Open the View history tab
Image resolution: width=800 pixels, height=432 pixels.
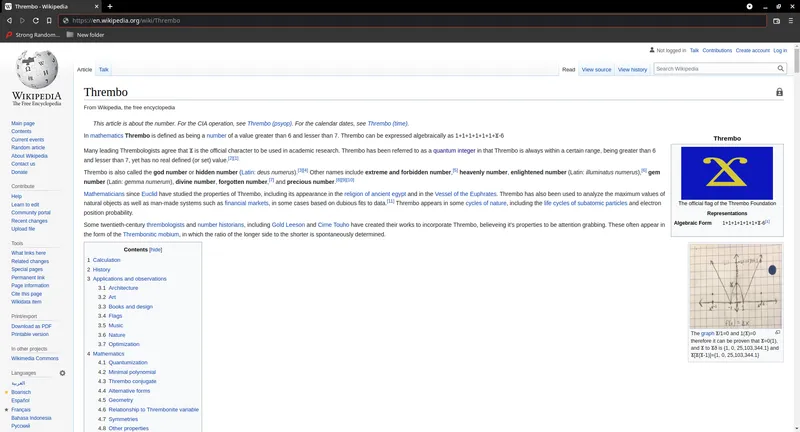(x=632, y=69)
